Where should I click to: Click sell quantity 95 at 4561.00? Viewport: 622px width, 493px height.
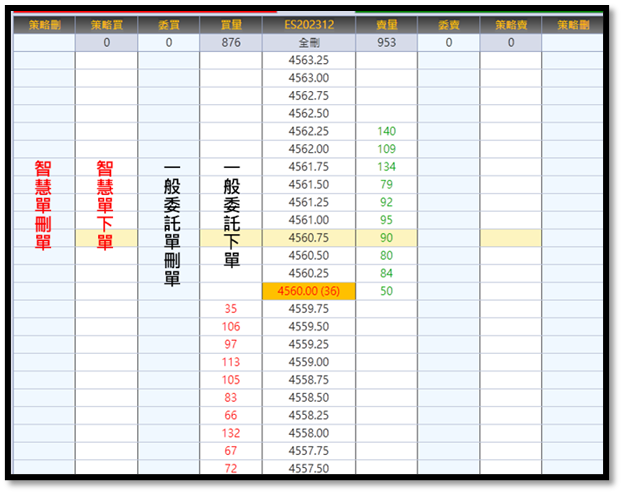386,220
